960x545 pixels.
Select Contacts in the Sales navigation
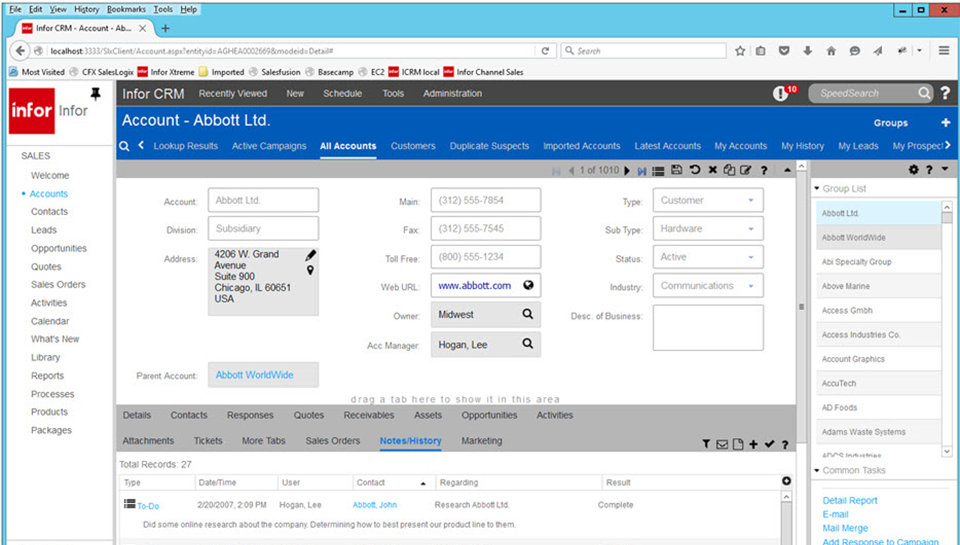tap(50, 211)
